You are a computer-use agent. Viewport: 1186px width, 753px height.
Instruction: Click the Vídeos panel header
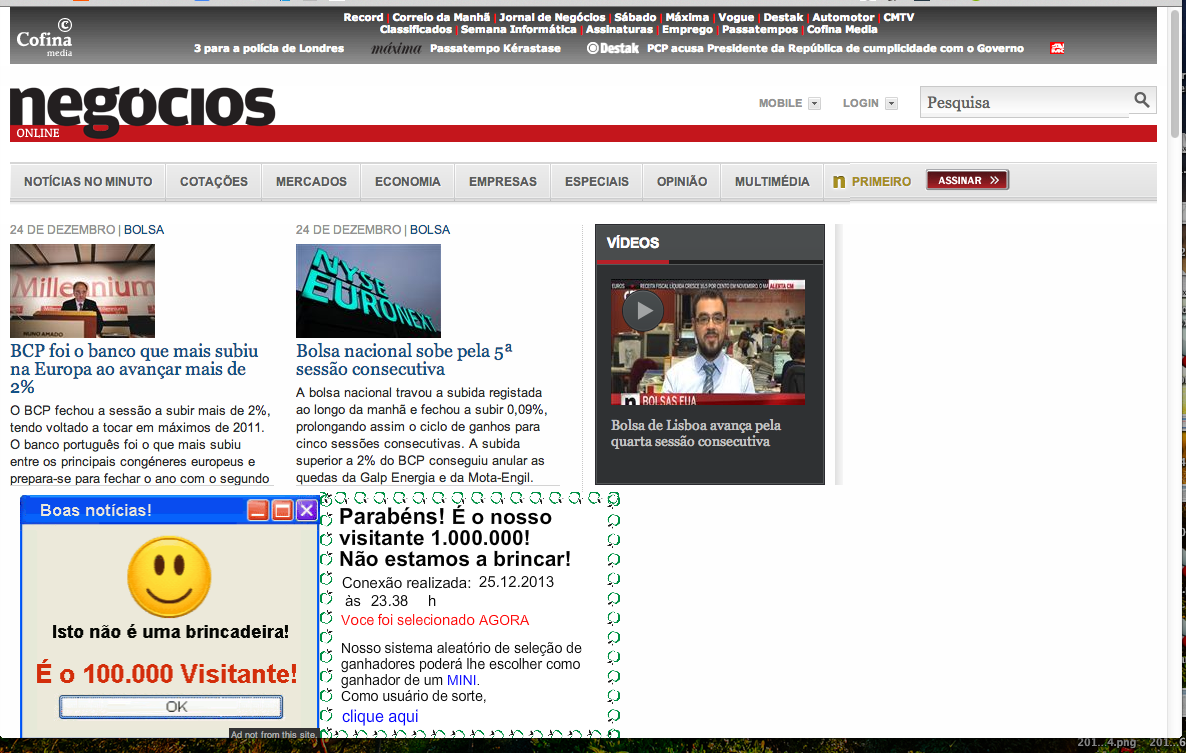click(x=709, y=243)
